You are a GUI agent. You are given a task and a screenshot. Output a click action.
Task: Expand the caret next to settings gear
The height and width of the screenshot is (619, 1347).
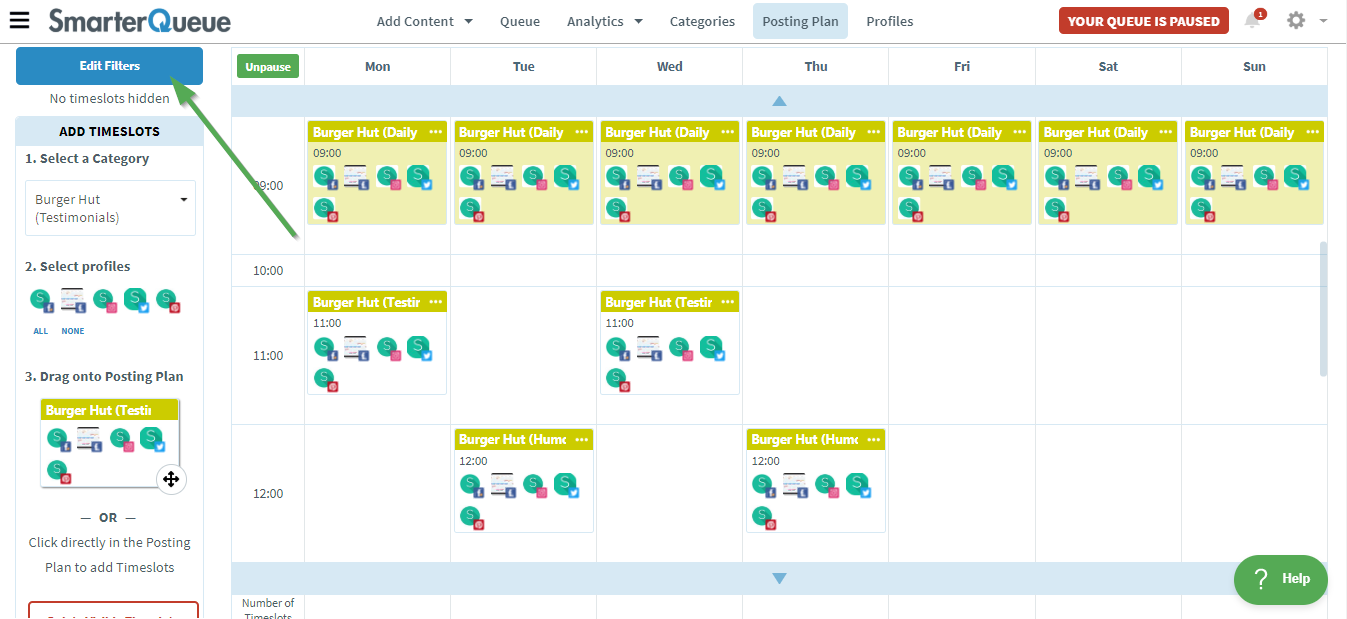click(x=1323, y=21)
